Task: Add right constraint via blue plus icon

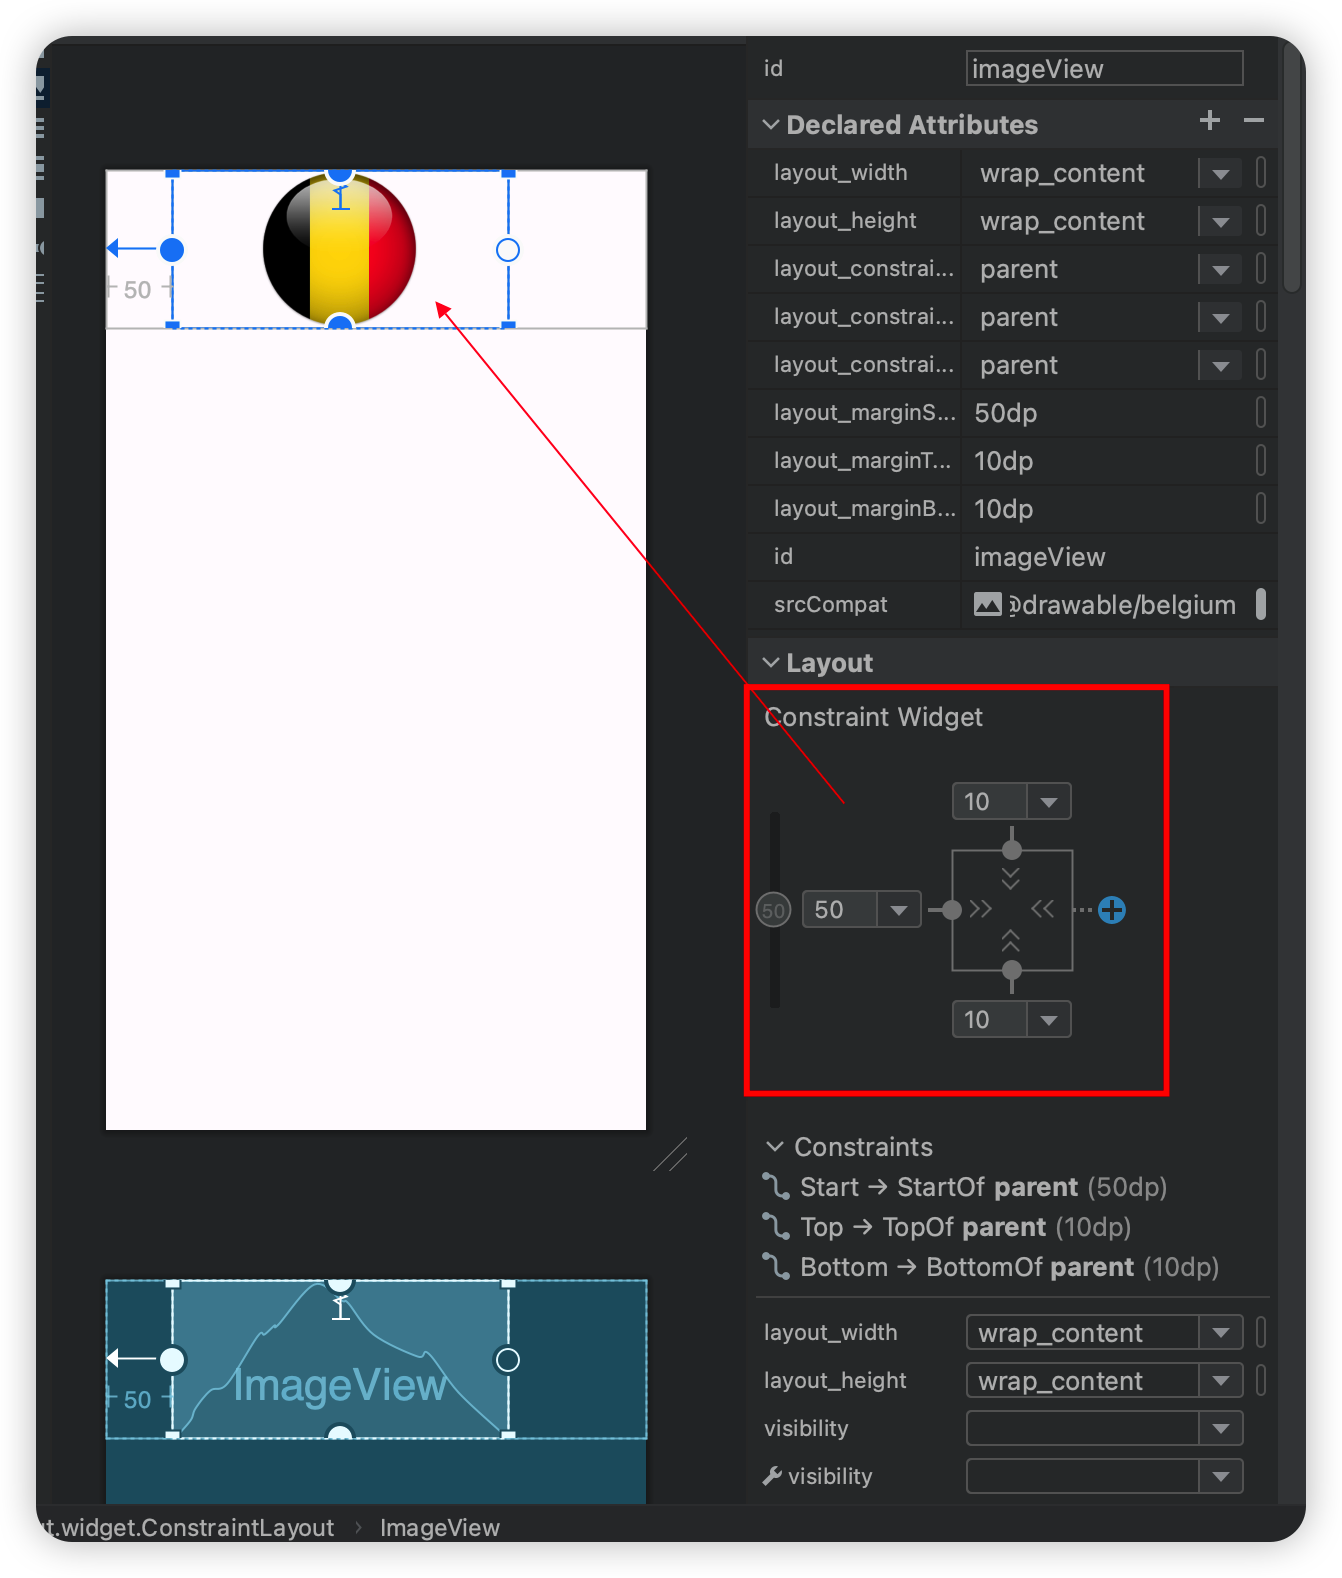Action: click(x=1112, y=910)
